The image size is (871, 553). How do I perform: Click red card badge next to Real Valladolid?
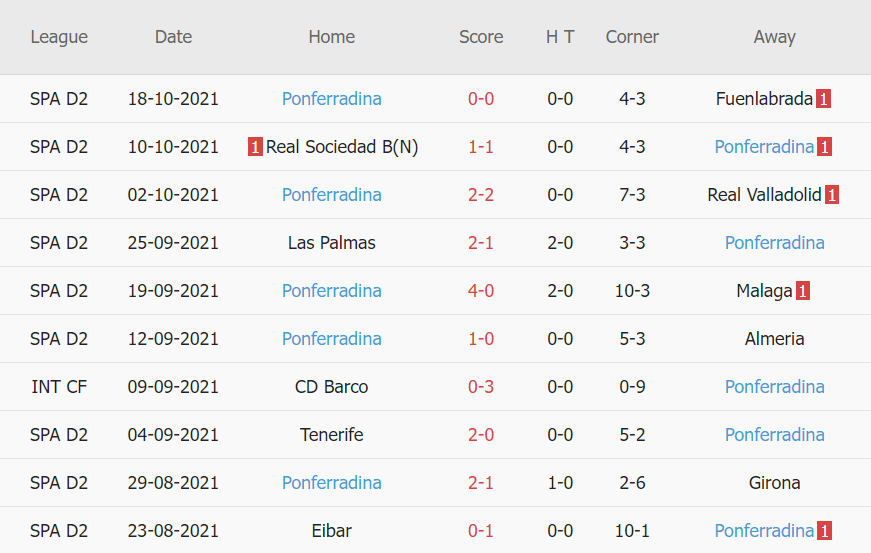click(x=831, y=195)
